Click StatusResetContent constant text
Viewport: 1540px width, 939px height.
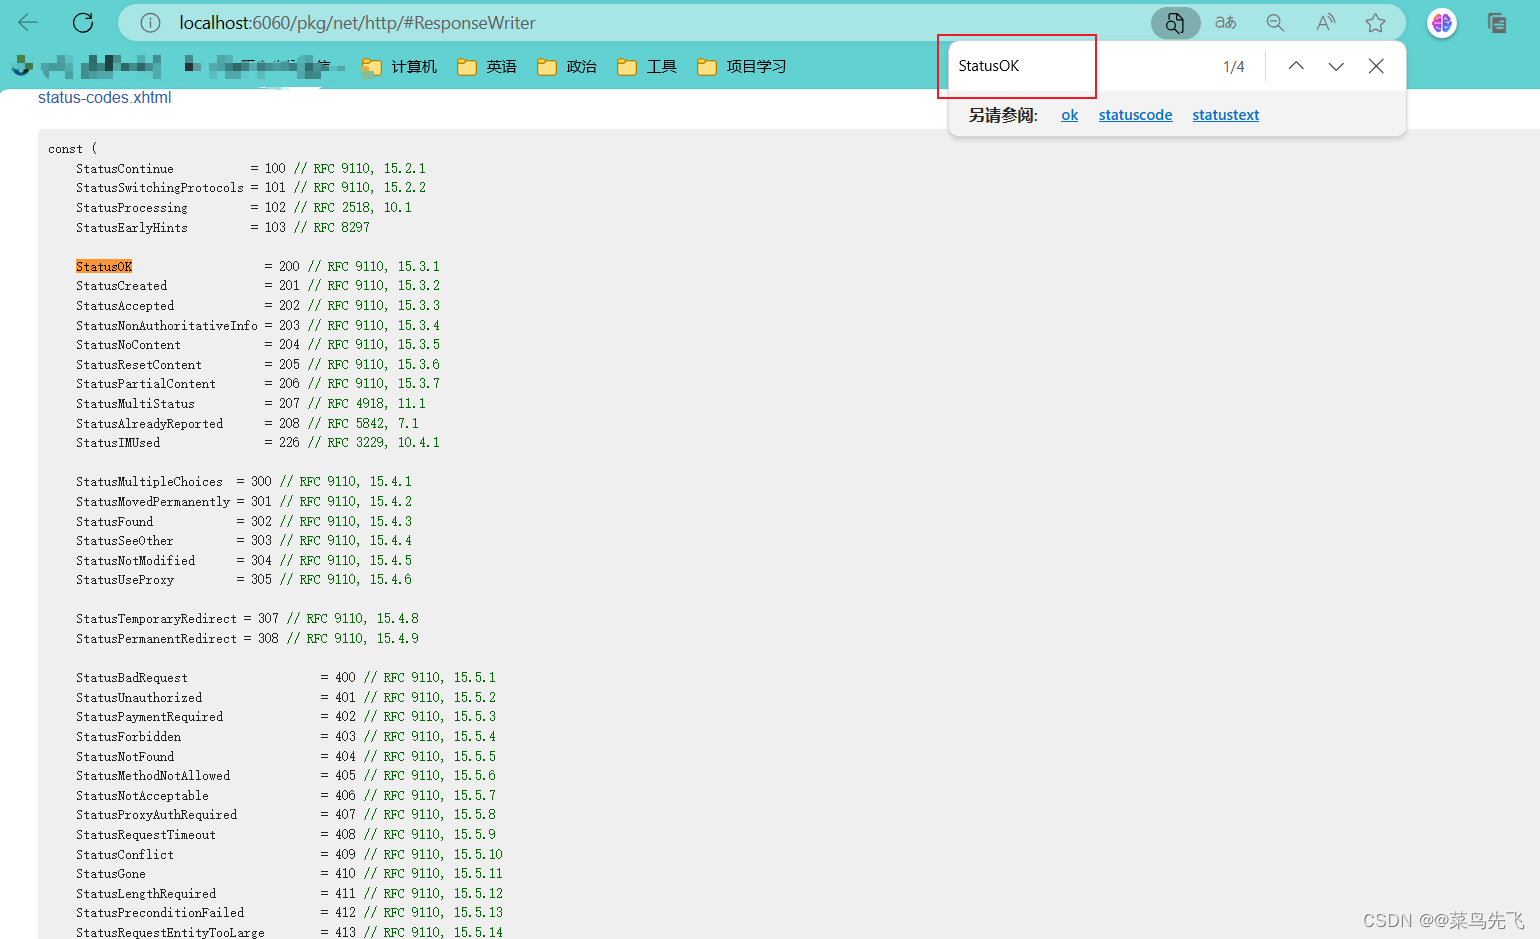[139, 364]
